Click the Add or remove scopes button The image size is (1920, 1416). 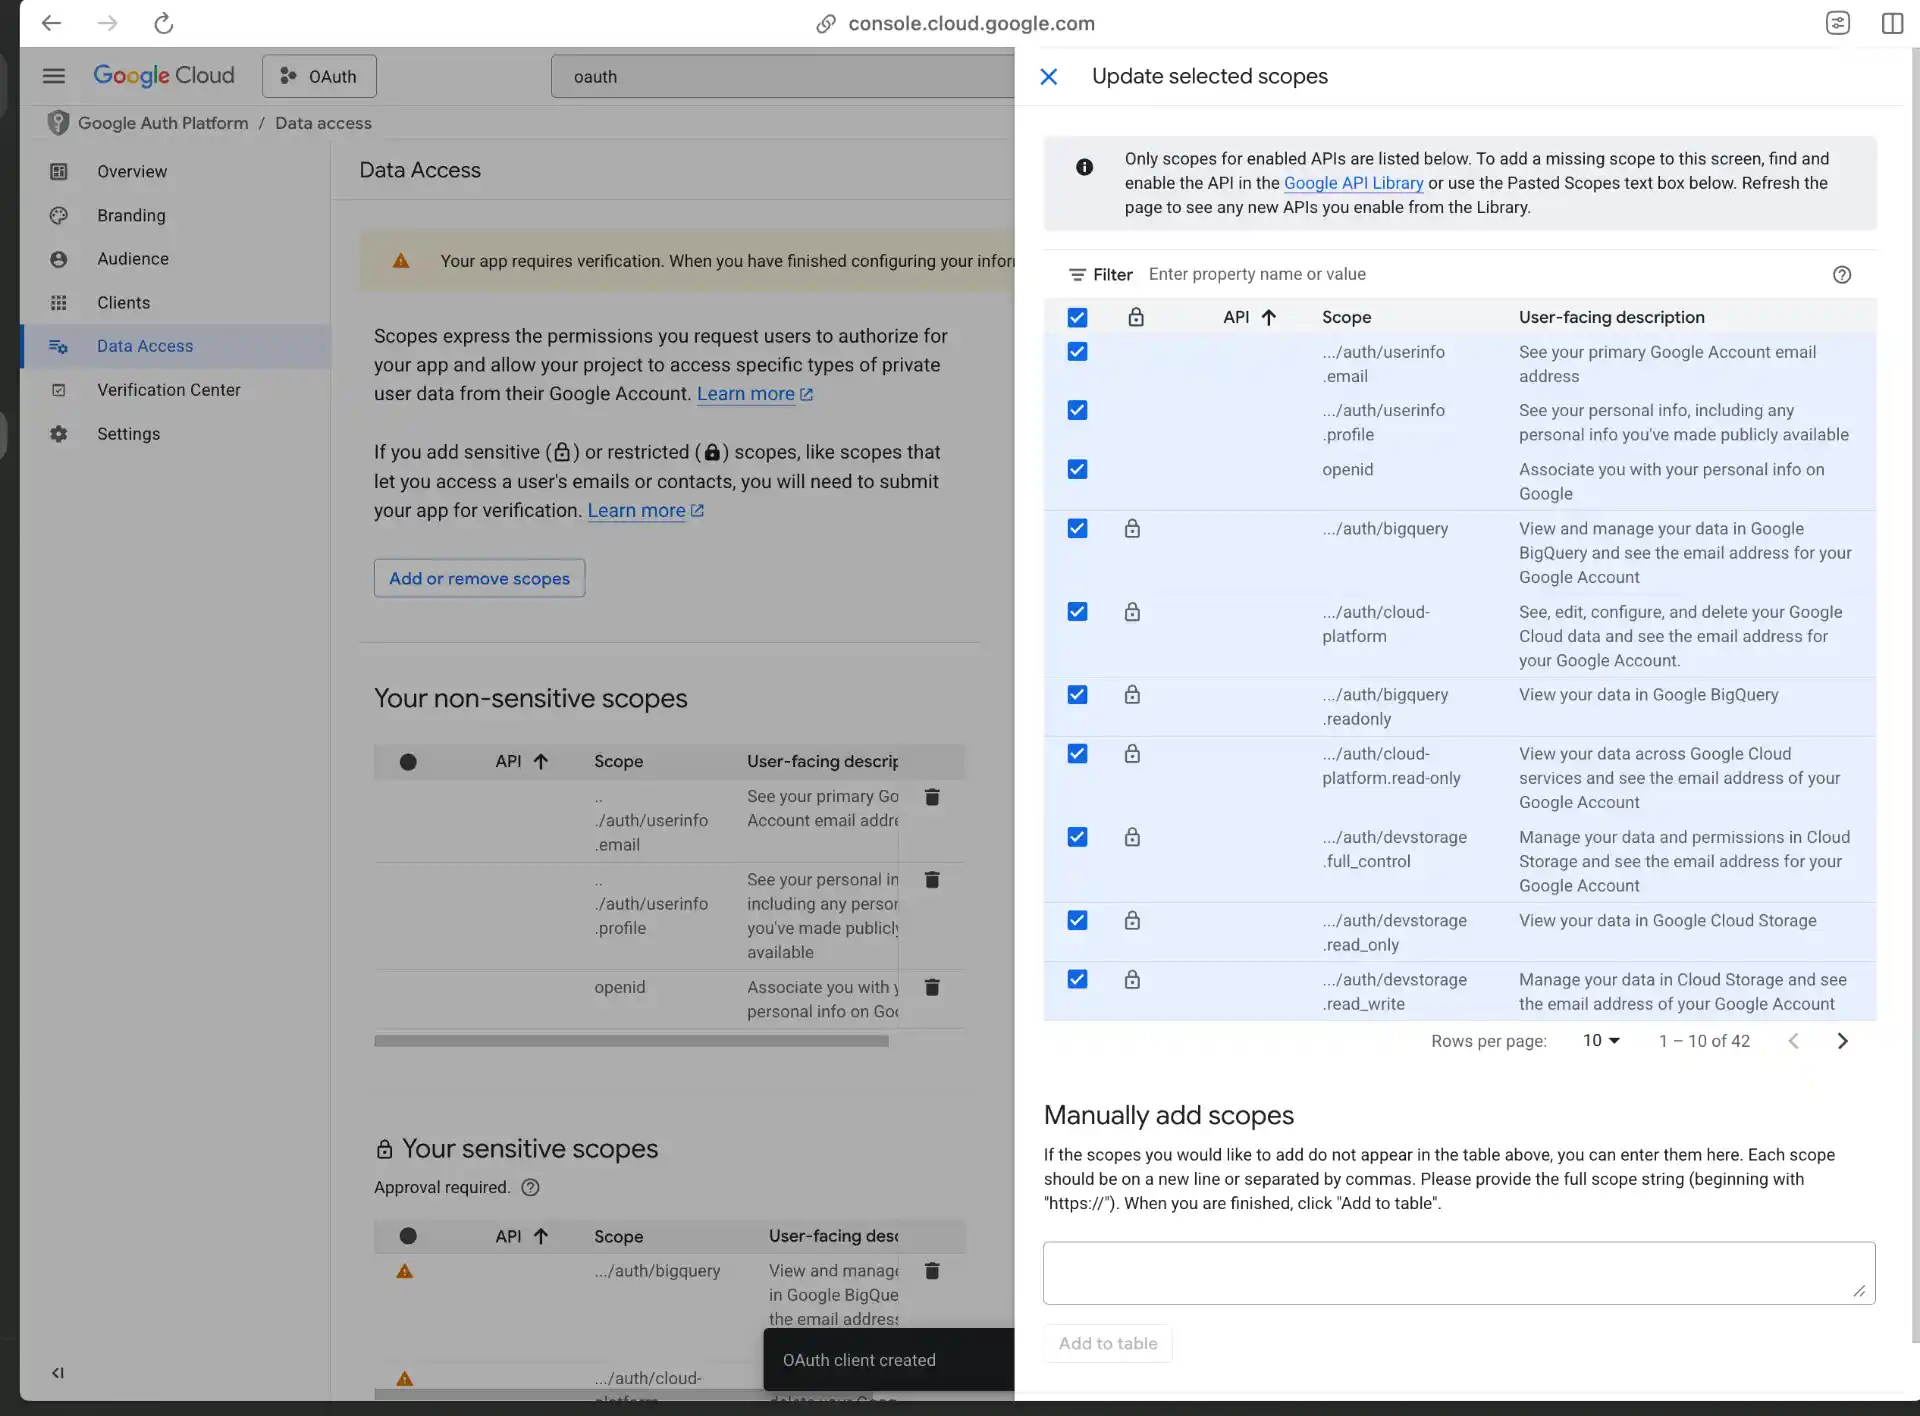pyautogui.click(x=479, y=578)
